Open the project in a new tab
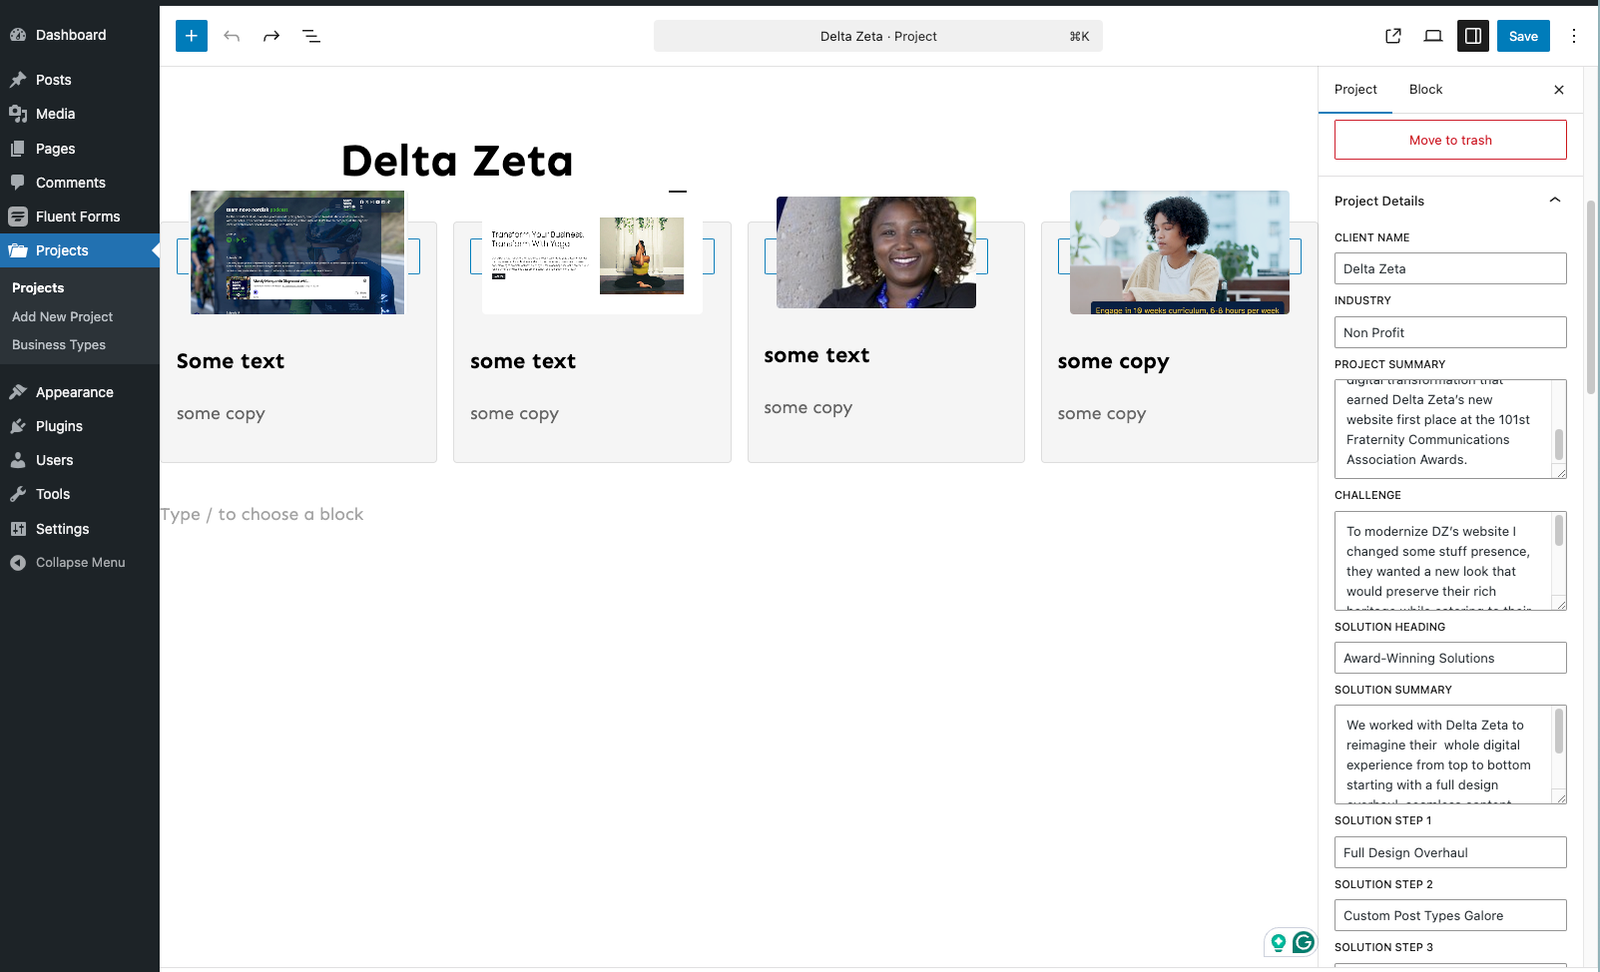The height and width of the screenshot is (972, 1600). coord(1393,36)
